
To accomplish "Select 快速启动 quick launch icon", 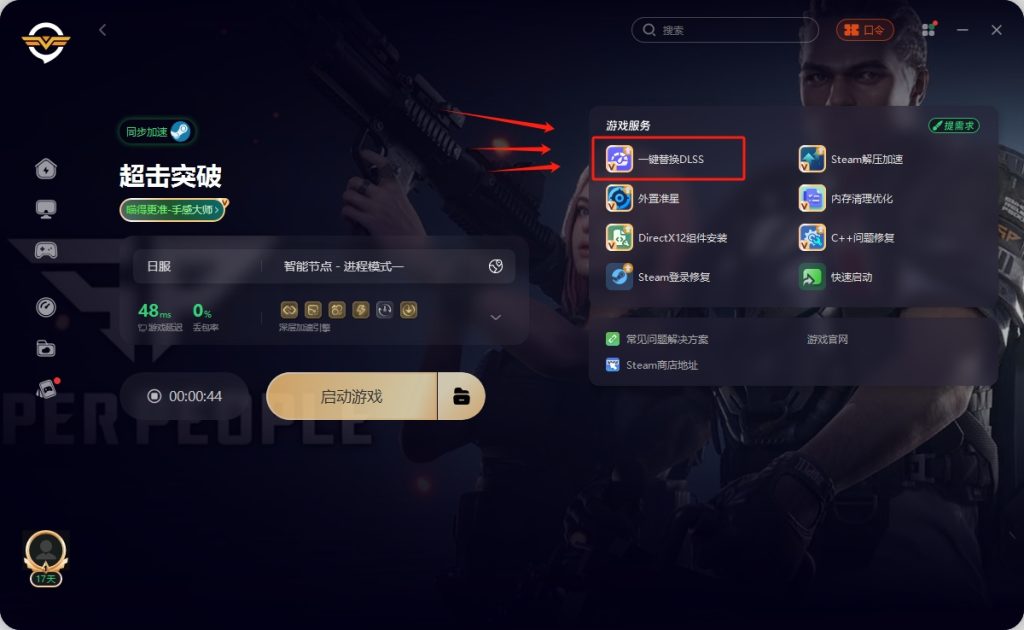I will (812, 277).
